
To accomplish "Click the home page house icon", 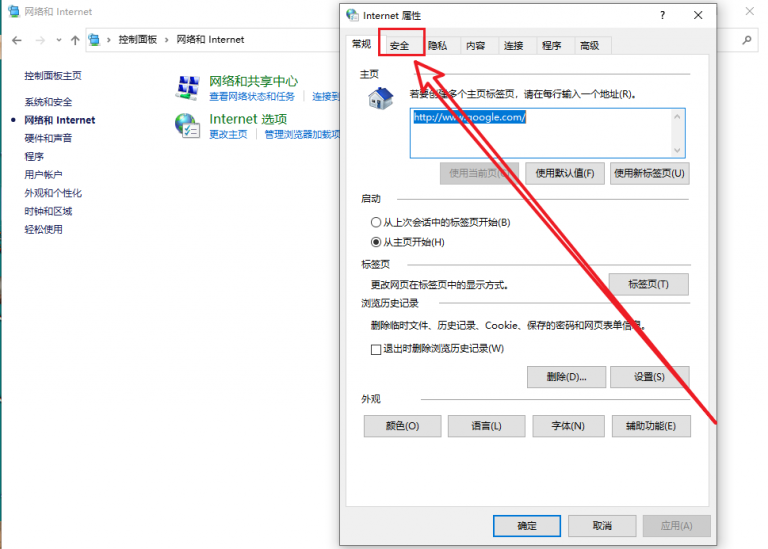I will tap(381, 98).
